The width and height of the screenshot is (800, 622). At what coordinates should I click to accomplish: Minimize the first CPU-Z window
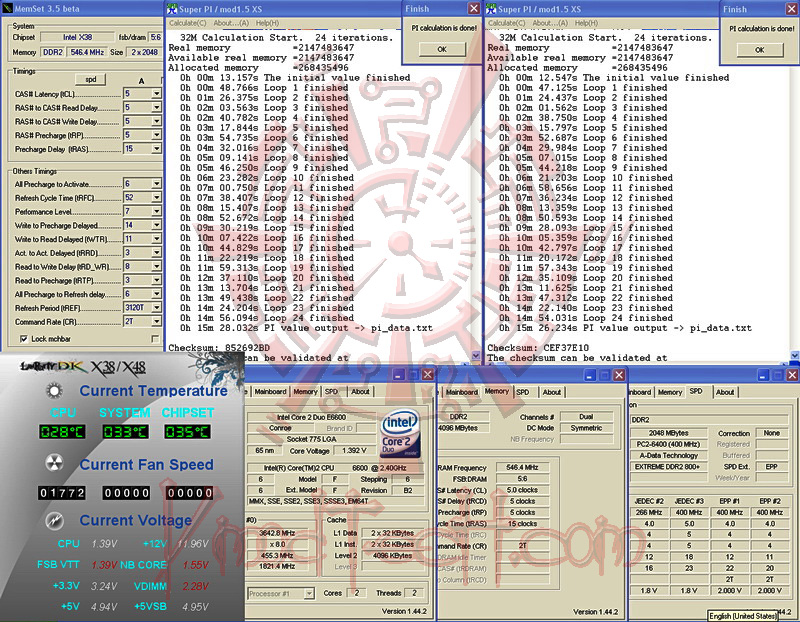click(399, 375)
